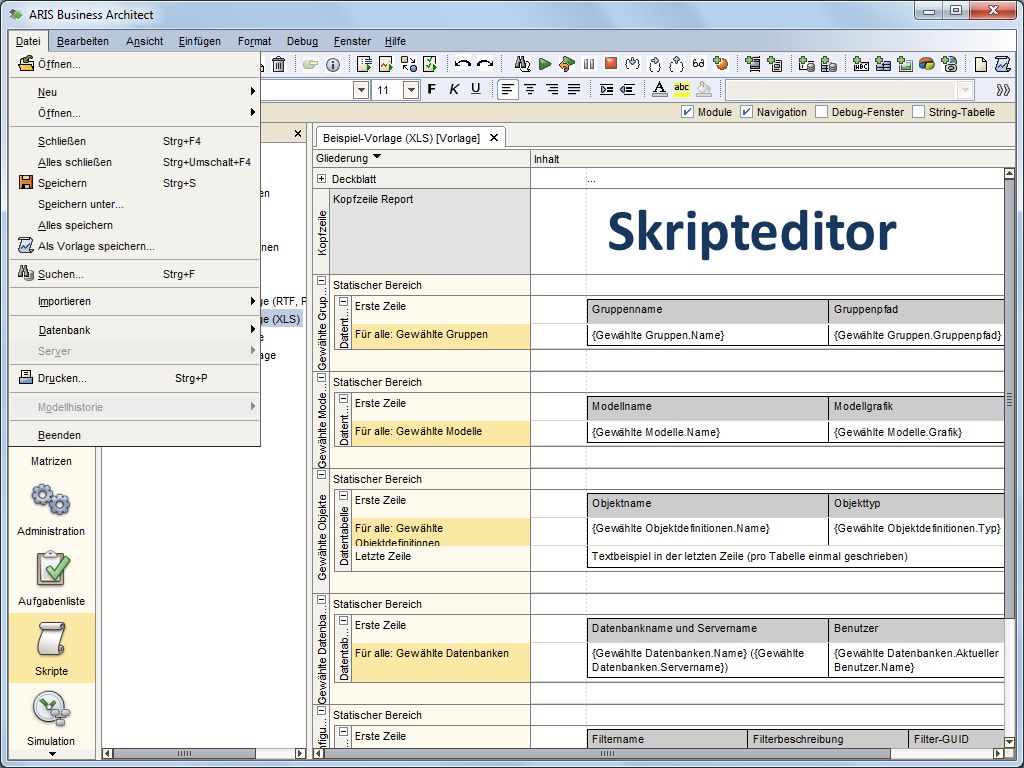Enable the Debug-Fenster checkbox
Image resolution: width=1024 pixels, height=768 pixels.
(822, 112)
